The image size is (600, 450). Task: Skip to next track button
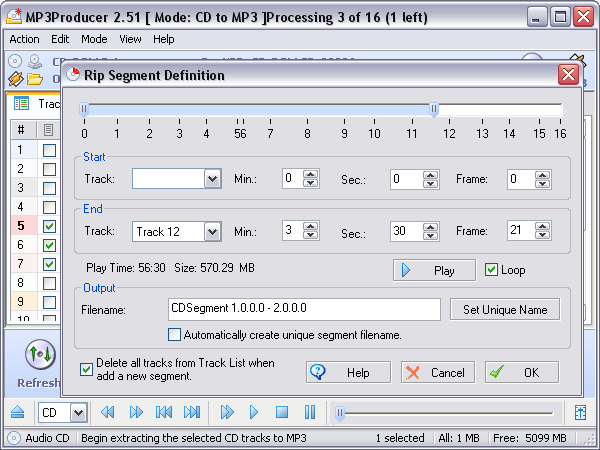pyautogui.click(x=192, y=412)
